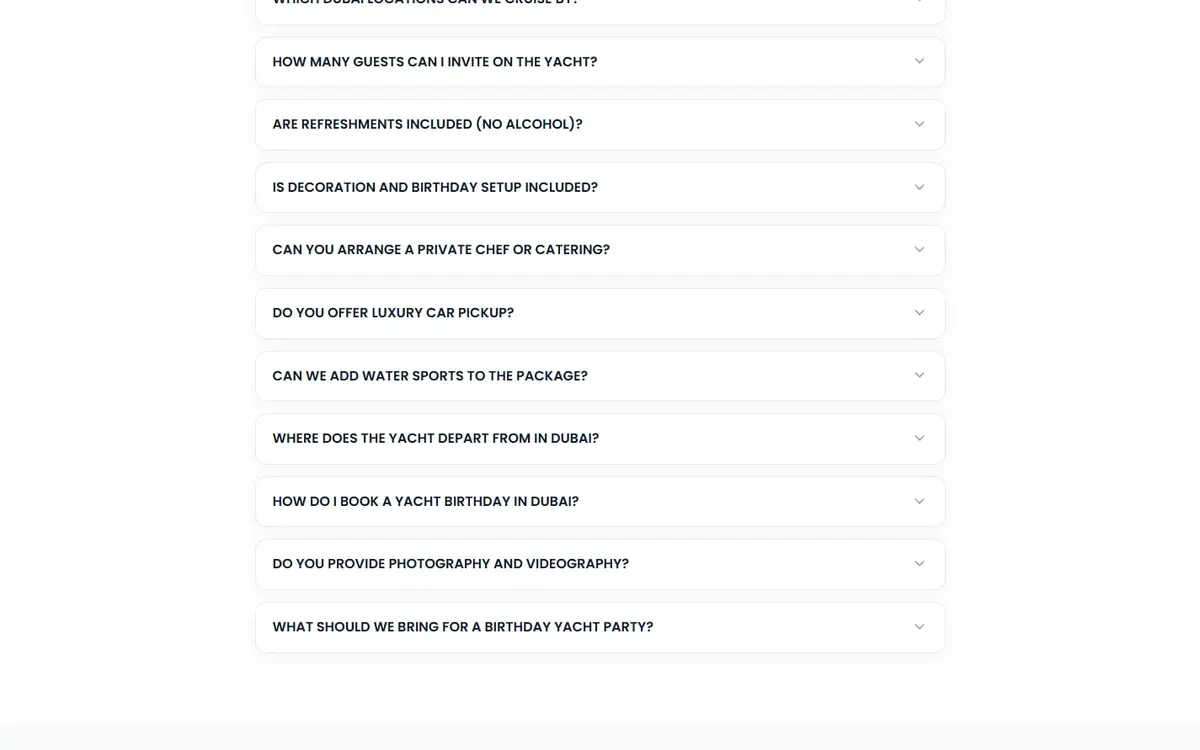The width and height of the screenshot is (1200, 750).
Task: Expand the guests on yacht question
Action: [600, 62]
